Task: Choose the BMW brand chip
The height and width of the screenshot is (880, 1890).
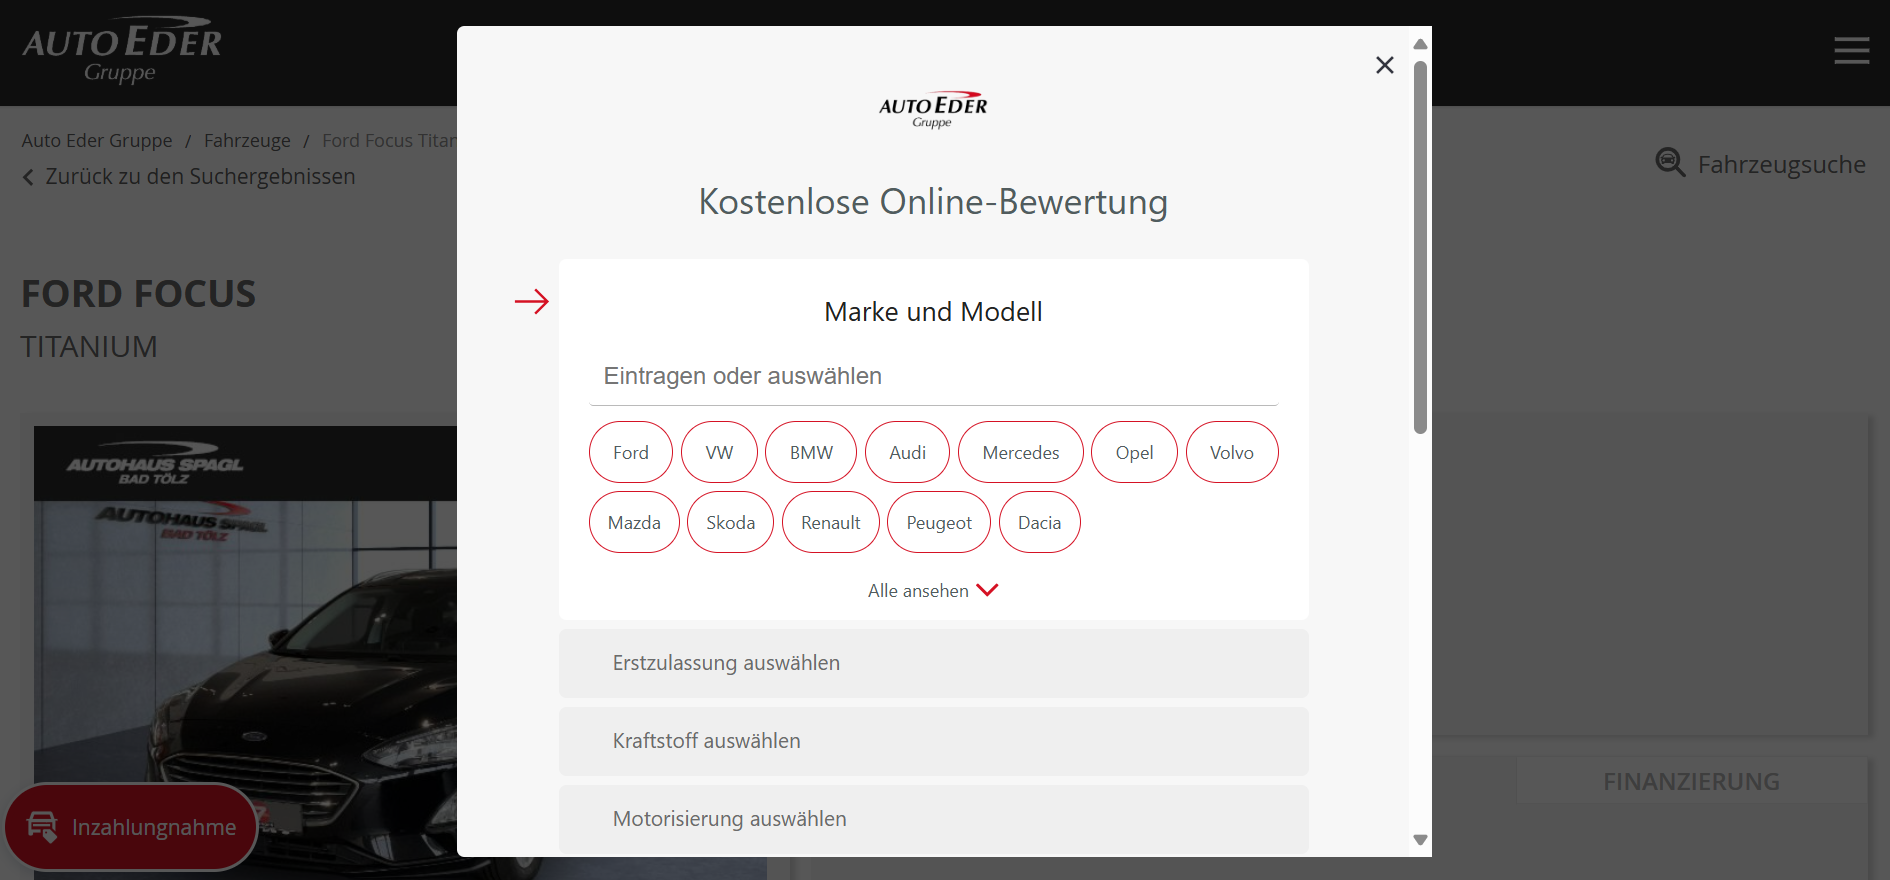Action: (811, 452)
